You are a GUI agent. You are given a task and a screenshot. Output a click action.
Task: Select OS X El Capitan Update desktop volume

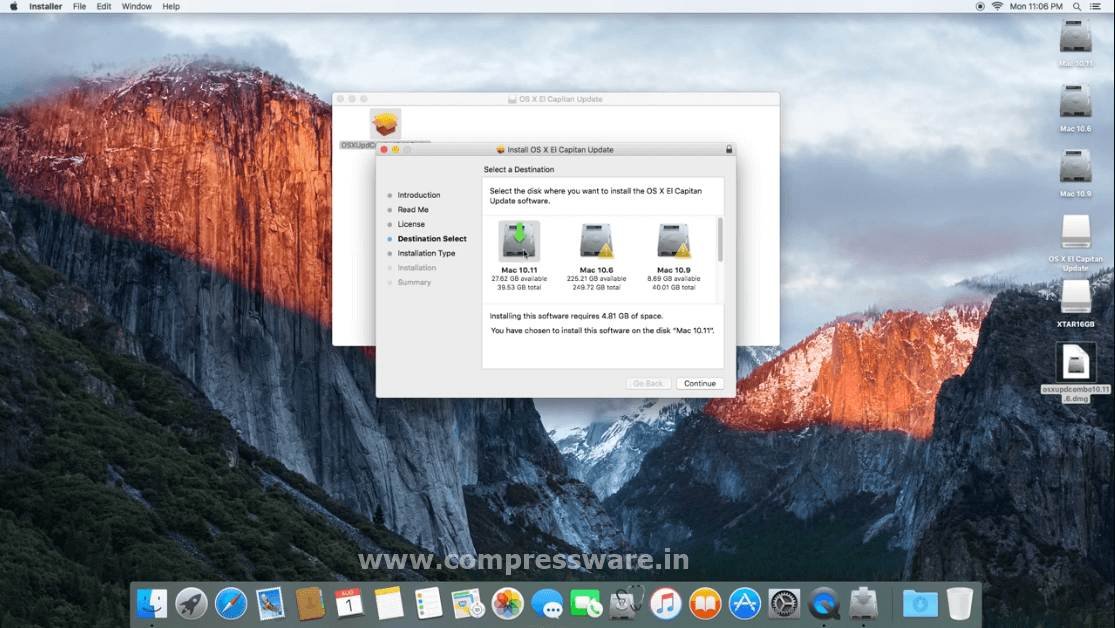(1075, 232)
